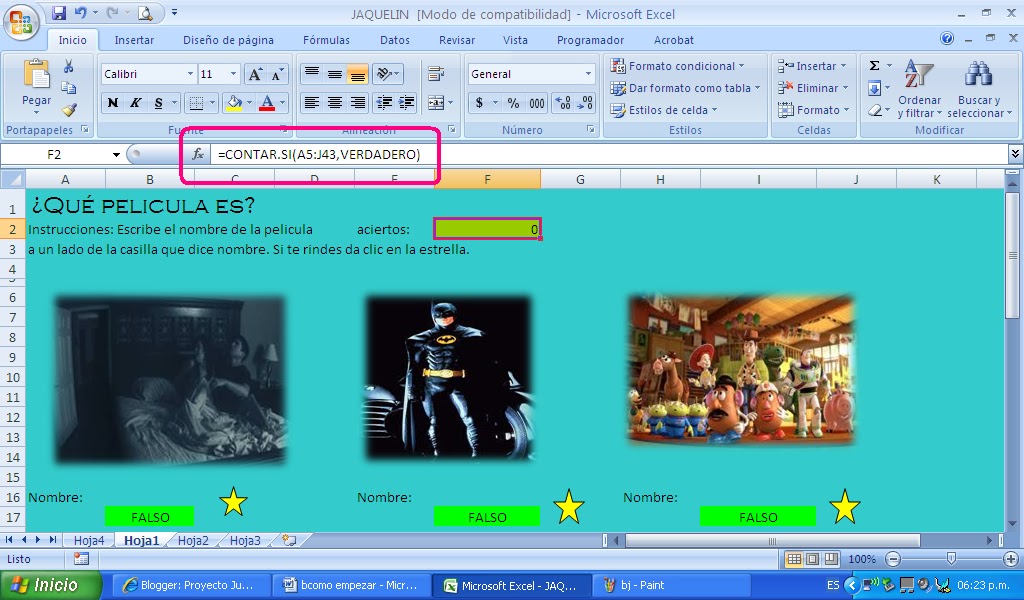The height and width of the screenshot is (600, 1024).
Task: Toggle bold N formatting
Action: (x=113, y=103)
